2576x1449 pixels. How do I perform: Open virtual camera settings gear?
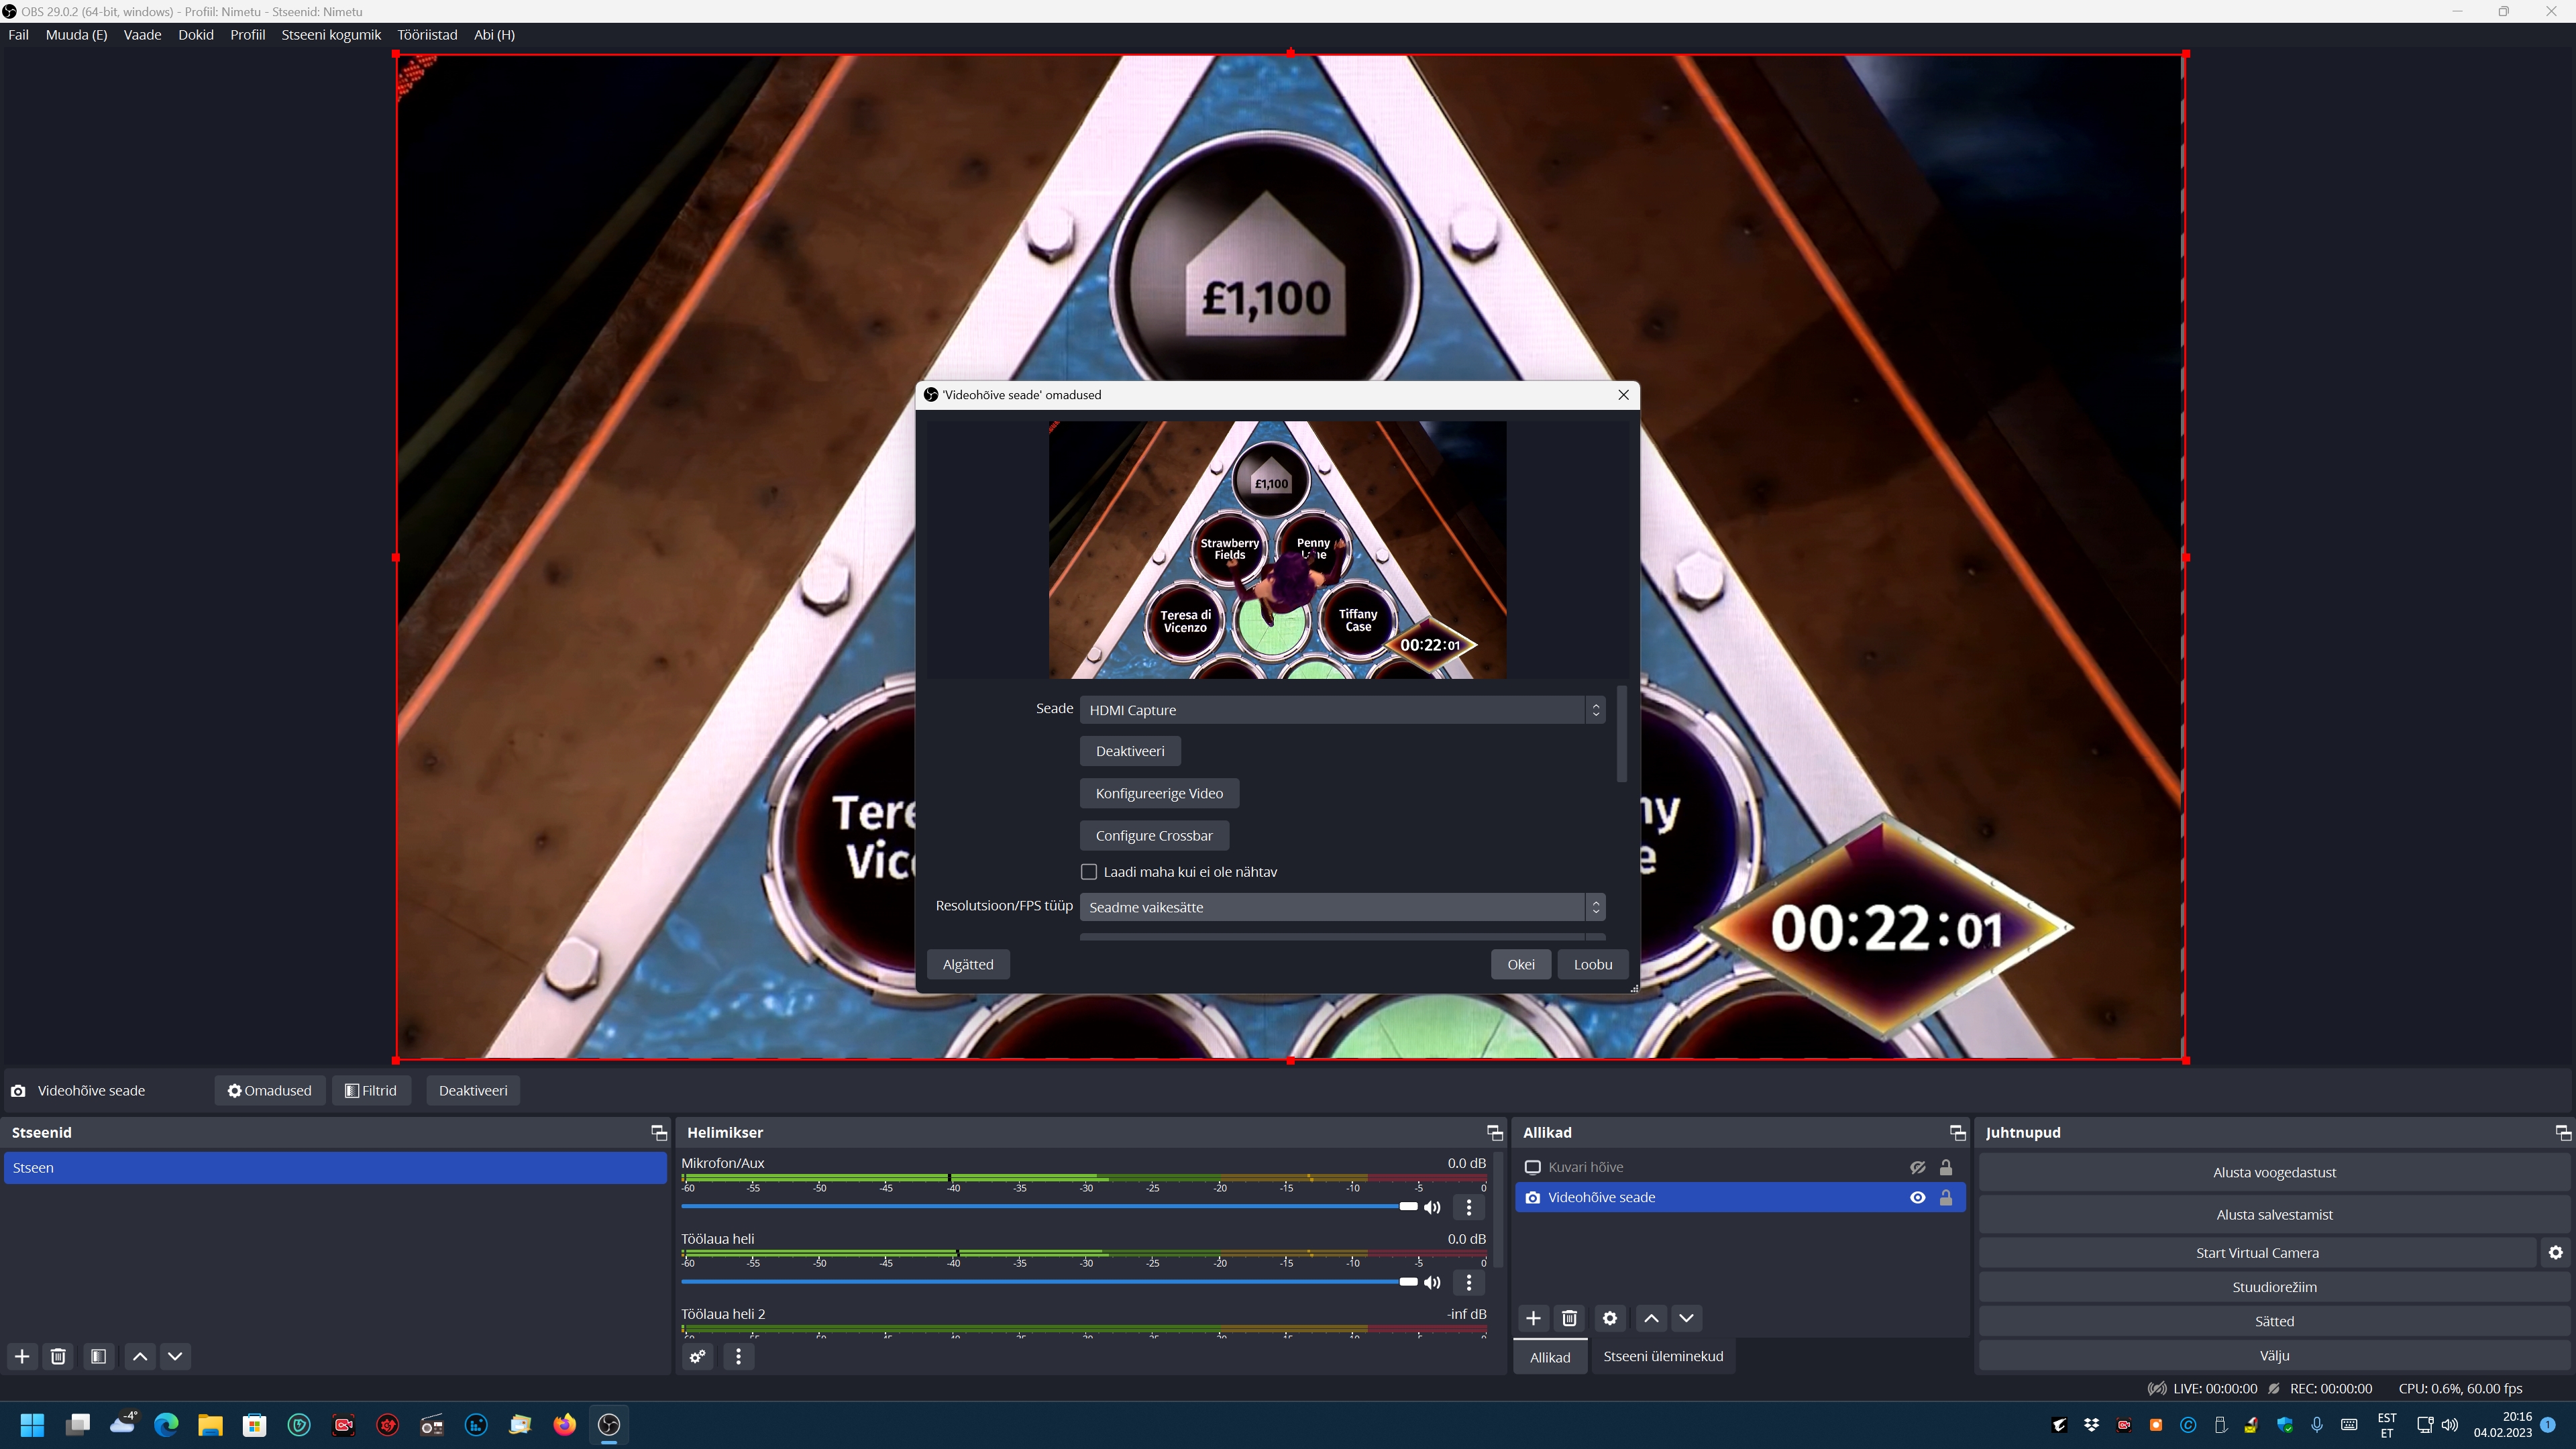[x=2556, y=1252]
